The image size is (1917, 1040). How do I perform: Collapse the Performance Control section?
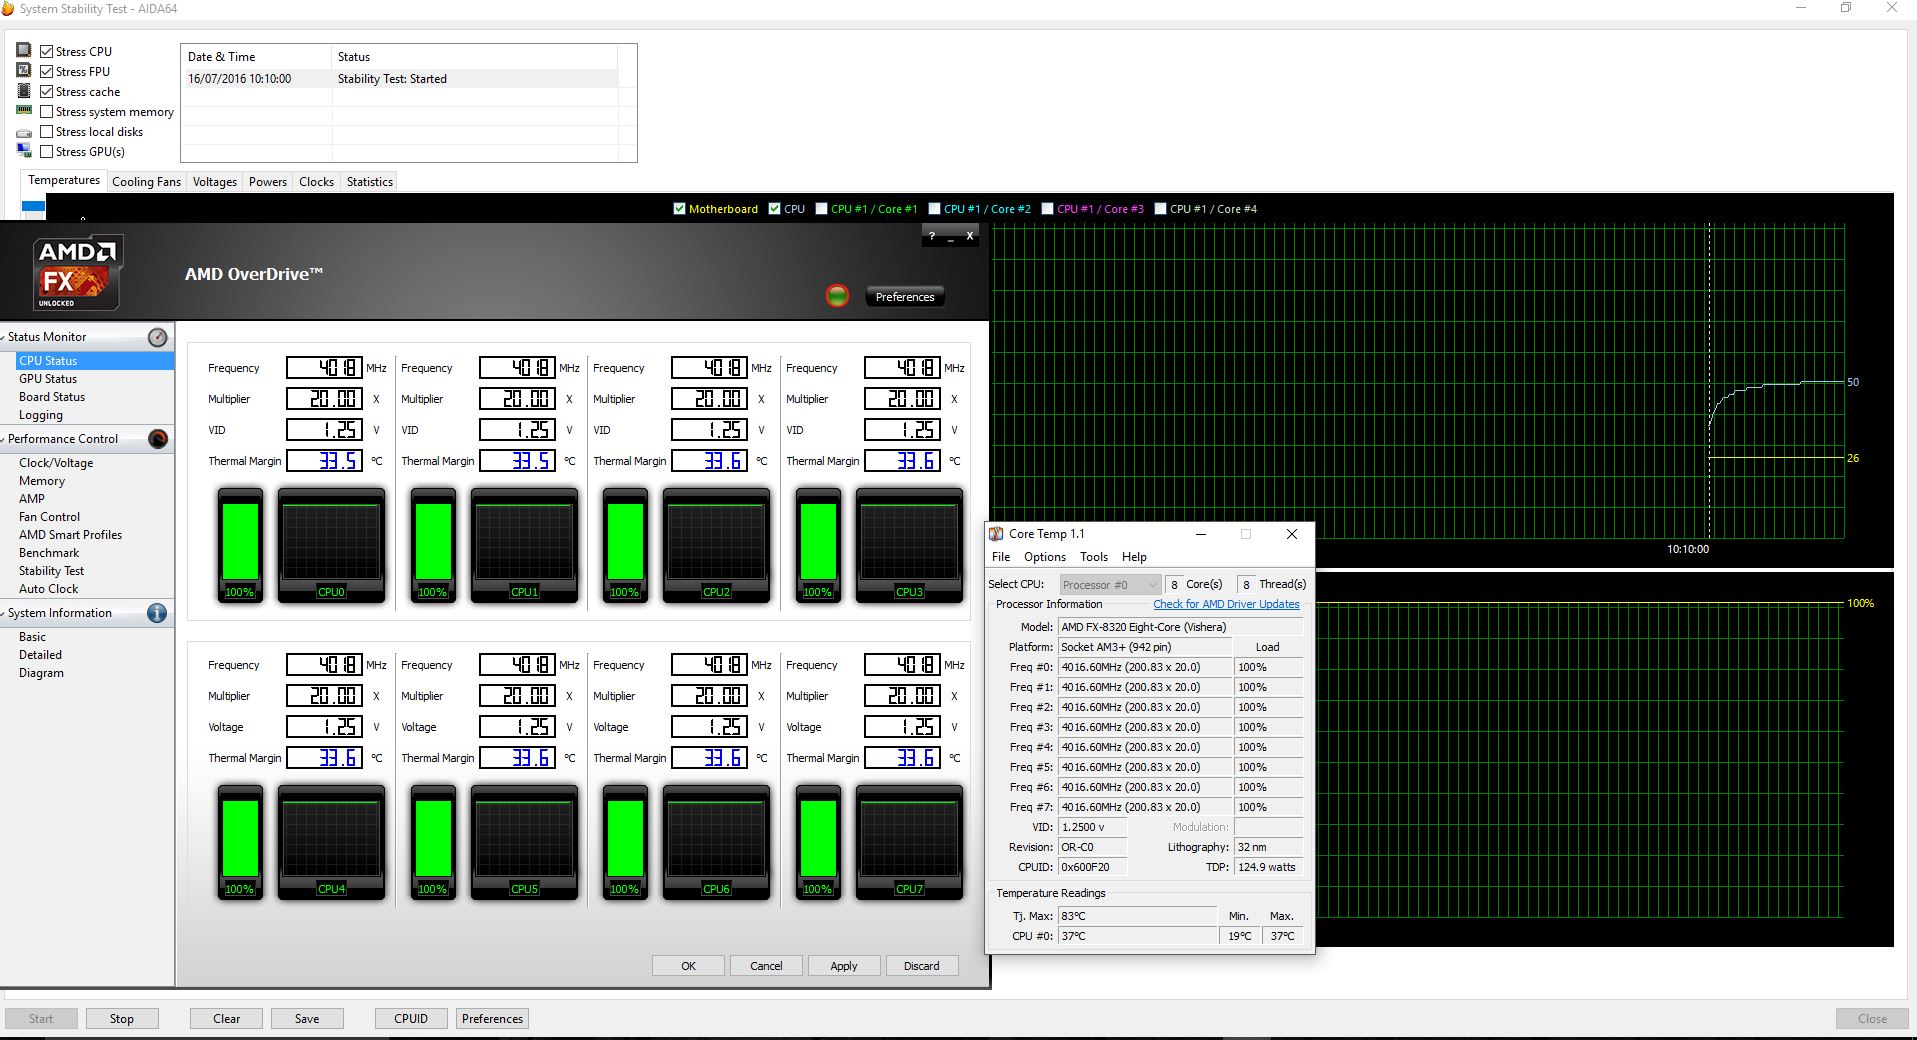3,439
